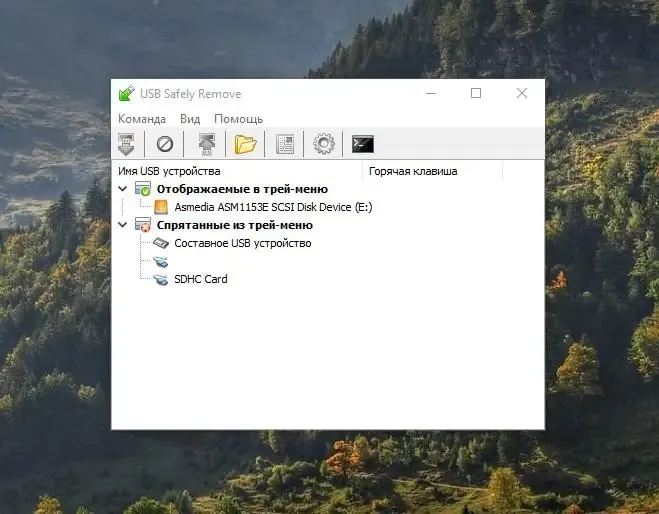Collapse the Спрятанные из трей-меню group
This screenshot has height=514, width=659.
click(x=123, y=224)
